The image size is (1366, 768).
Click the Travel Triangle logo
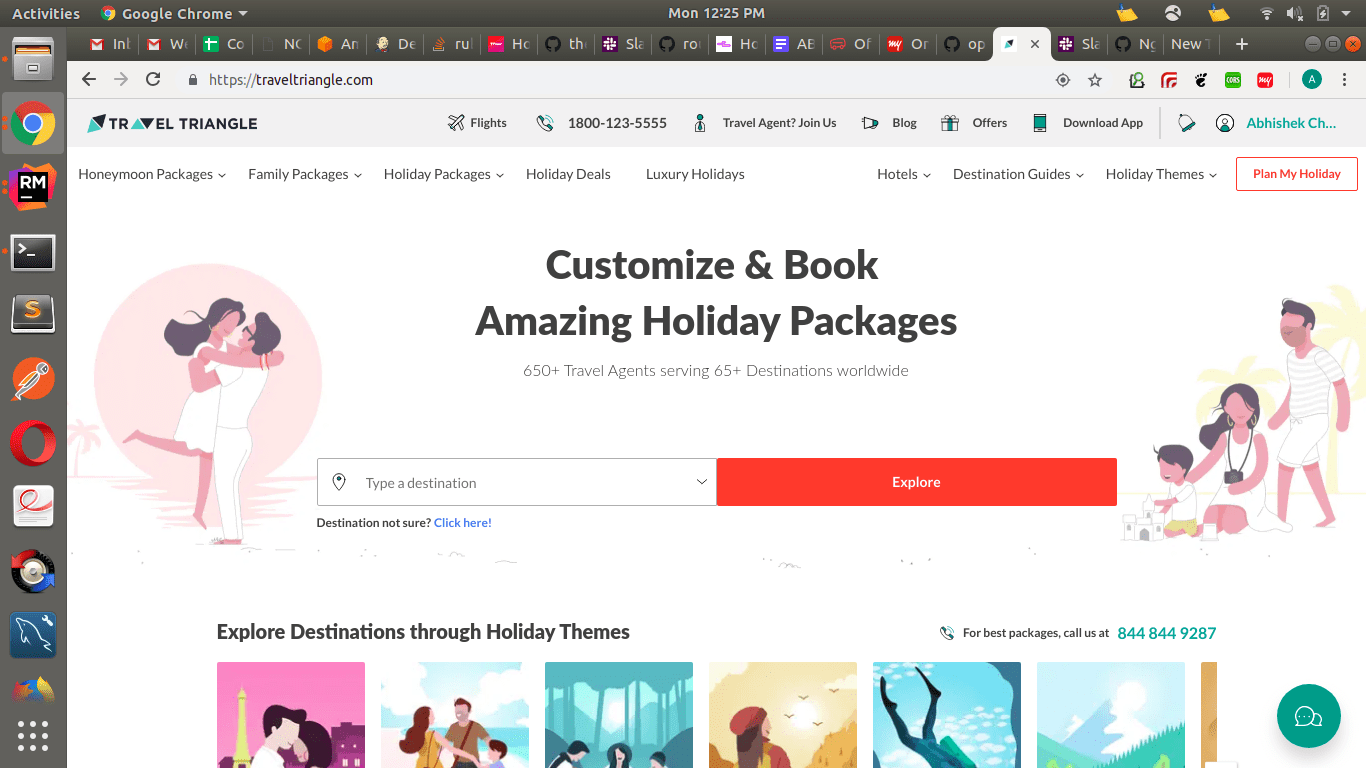coord(172,123)
